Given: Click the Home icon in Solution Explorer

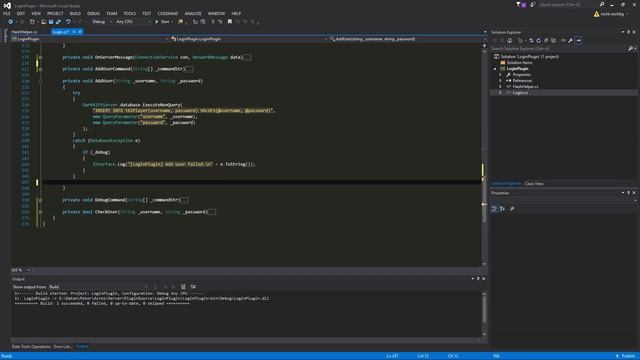Looking at the screenshot, I should (510, 40).
